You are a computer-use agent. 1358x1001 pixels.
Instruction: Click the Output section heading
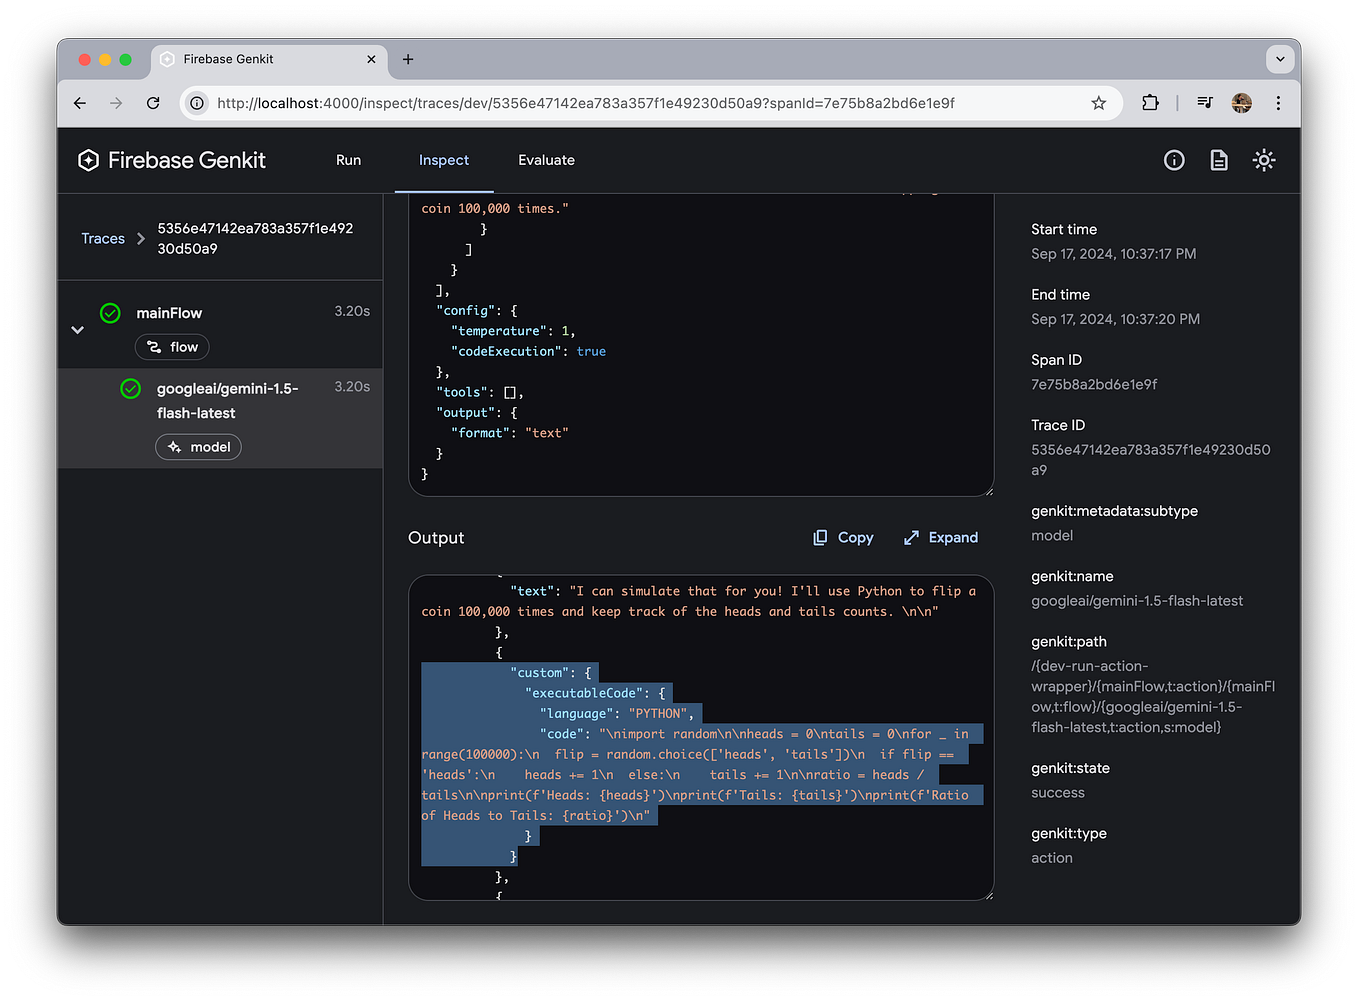click(x=436, y=537)
